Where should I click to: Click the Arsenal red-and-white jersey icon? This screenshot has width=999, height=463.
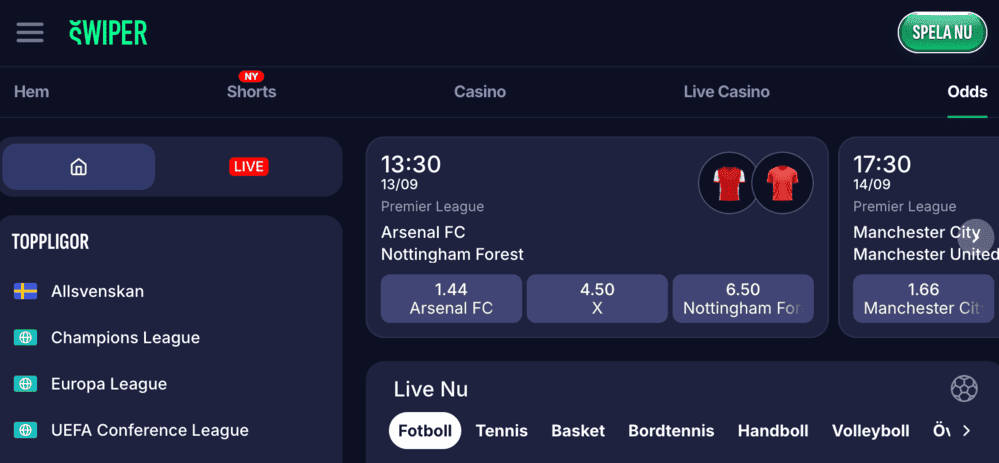click(728, 183)
